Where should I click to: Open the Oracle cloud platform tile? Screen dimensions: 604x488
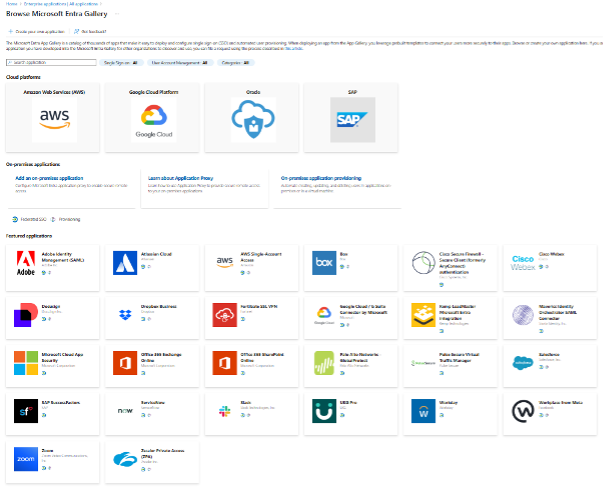click(252, 117)
